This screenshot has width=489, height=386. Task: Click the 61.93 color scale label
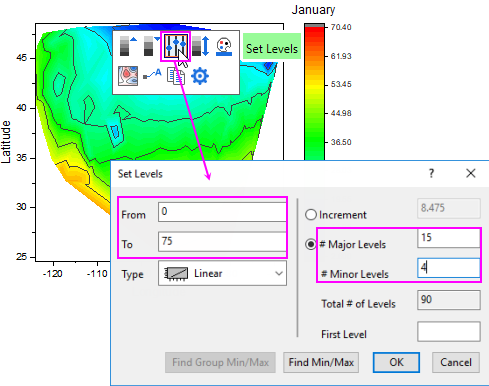[x=341, y=56]
